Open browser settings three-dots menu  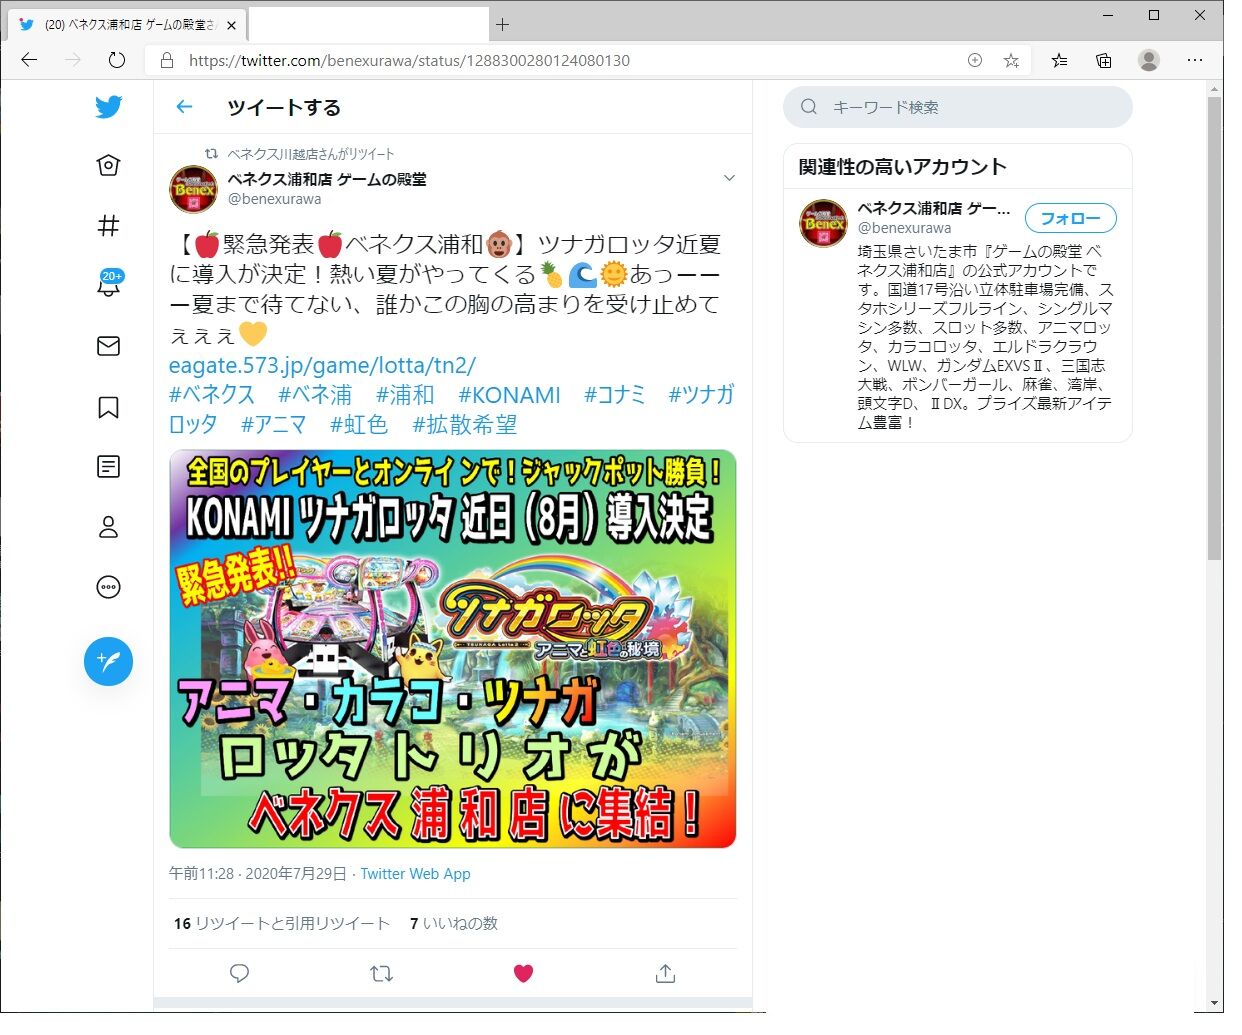(x=1195, y=60)
